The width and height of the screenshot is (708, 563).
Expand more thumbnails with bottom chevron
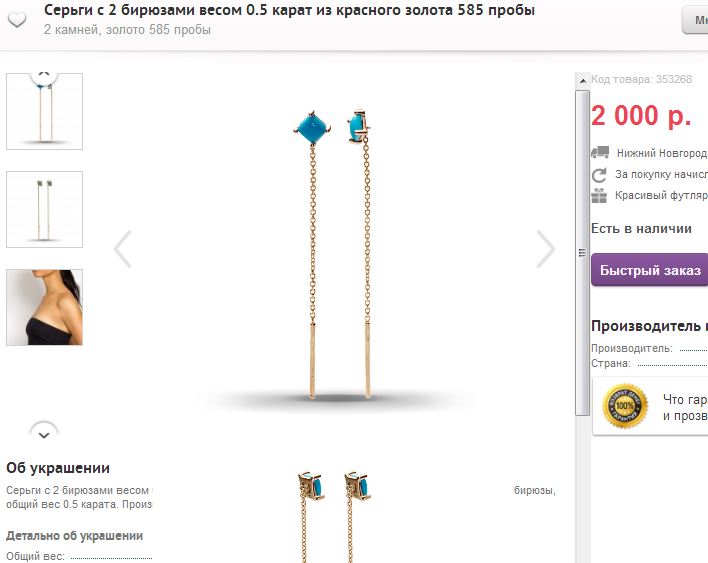[x=44, y=433]
